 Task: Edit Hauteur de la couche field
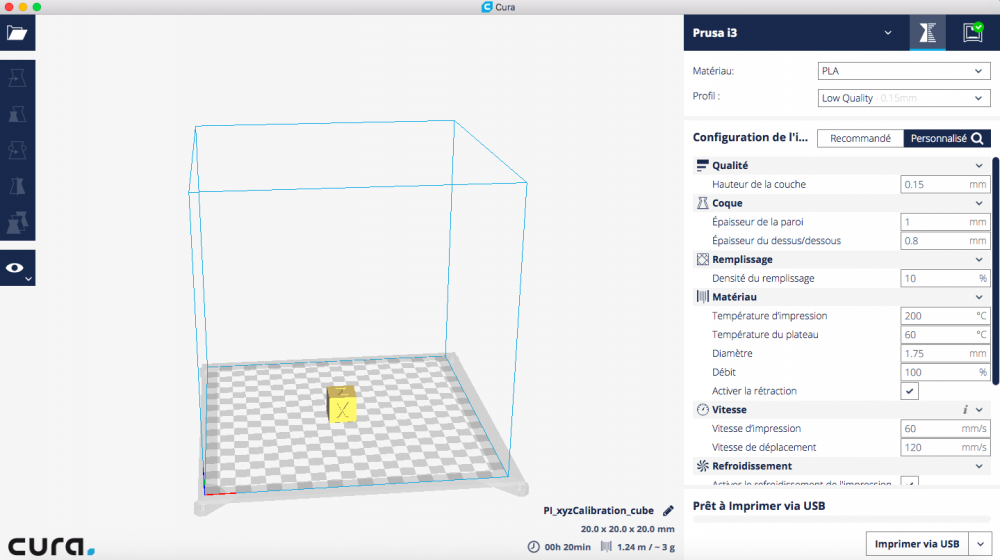click(x=945, y=184)
